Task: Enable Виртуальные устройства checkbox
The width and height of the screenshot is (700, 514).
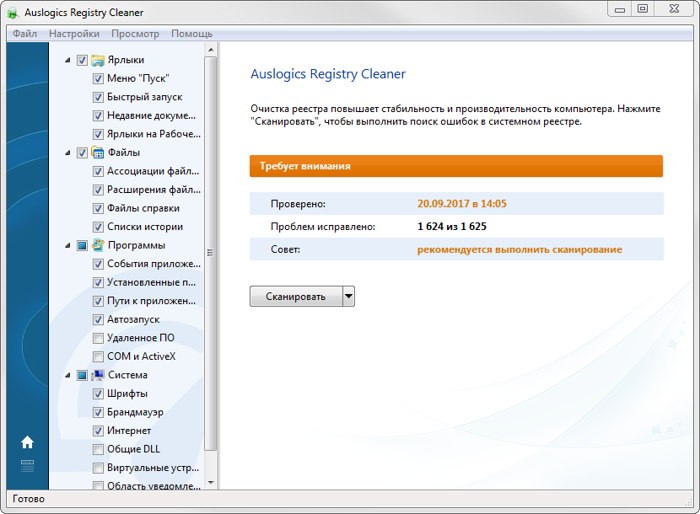Action: click(x=98, y=468)
